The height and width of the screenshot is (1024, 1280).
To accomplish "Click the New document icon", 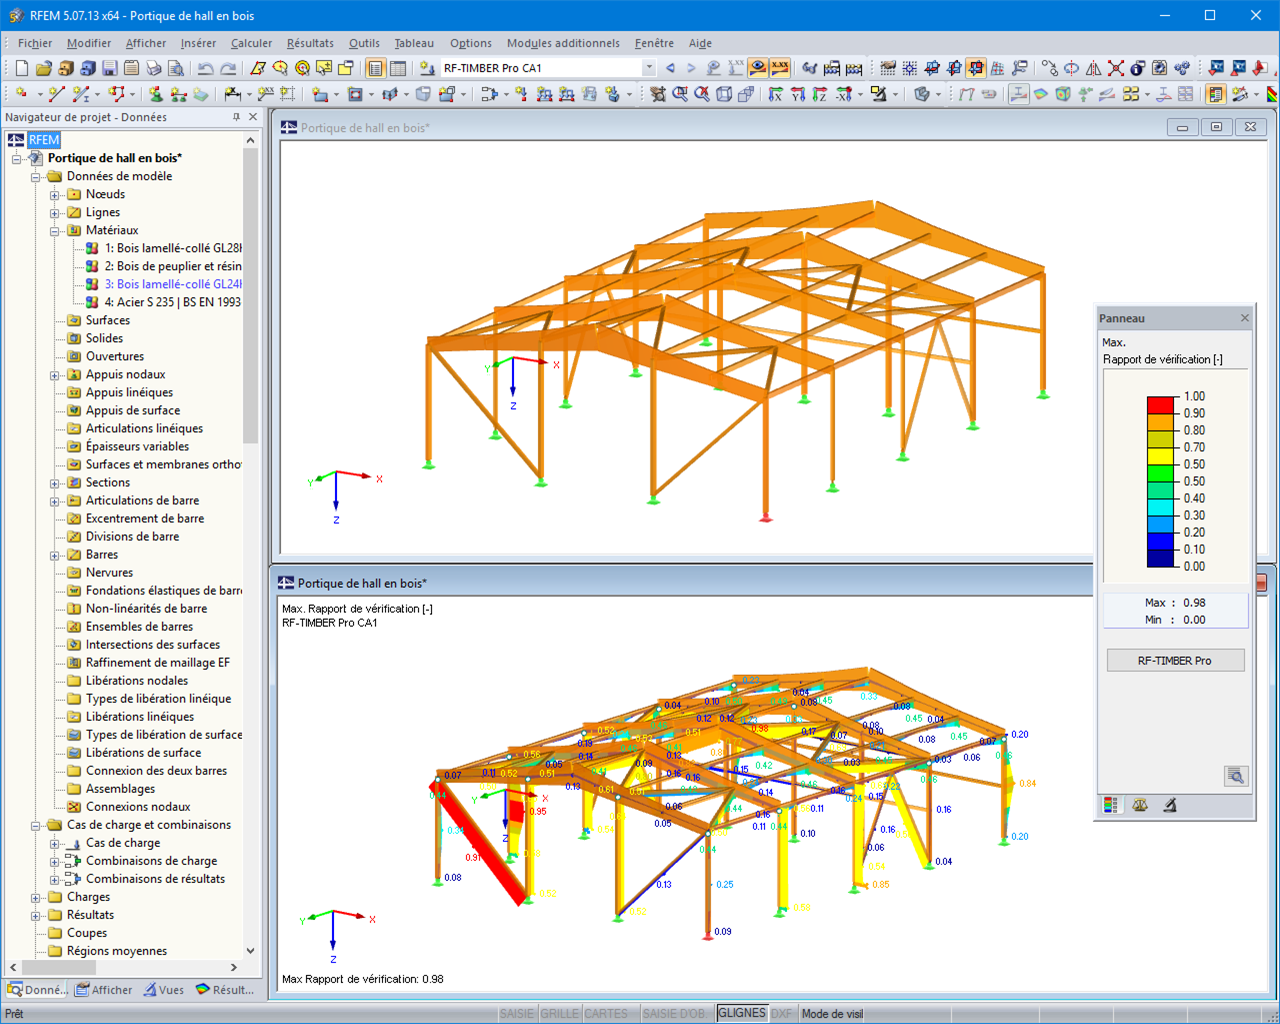I will 21,68.
